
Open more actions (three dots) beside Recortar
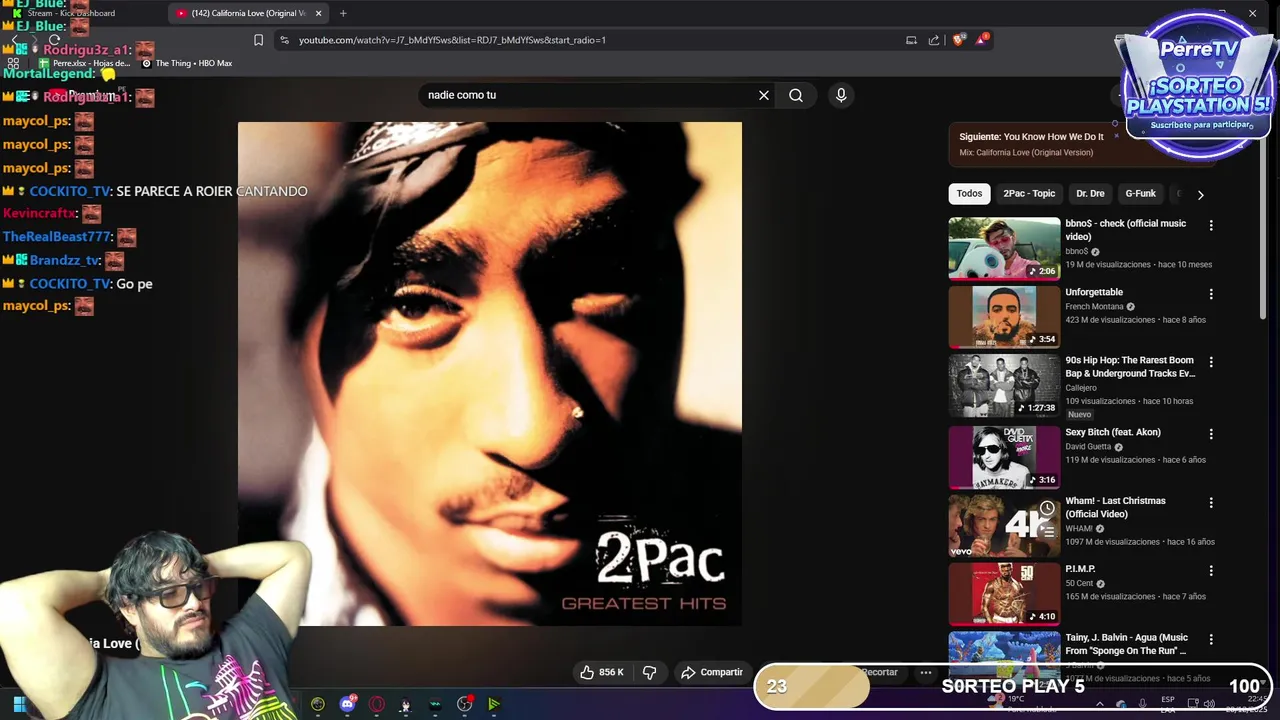tap(926, 672)
